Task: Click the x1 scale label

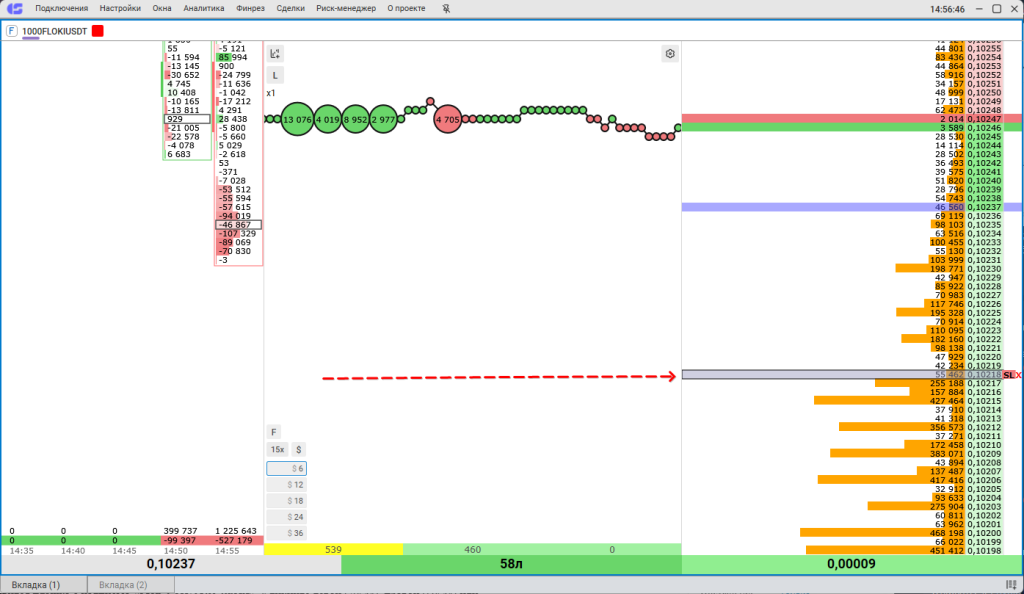Action: [x=271, y=93]
